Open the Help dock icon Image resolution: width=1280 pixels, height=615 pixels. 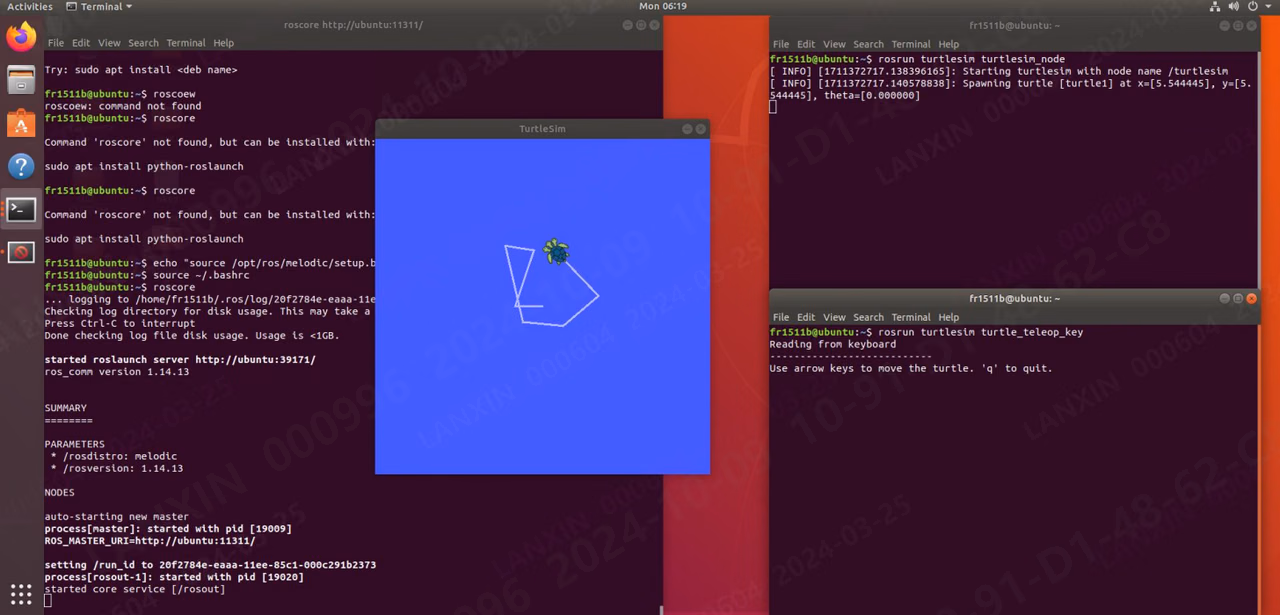[x=21, y=167]
